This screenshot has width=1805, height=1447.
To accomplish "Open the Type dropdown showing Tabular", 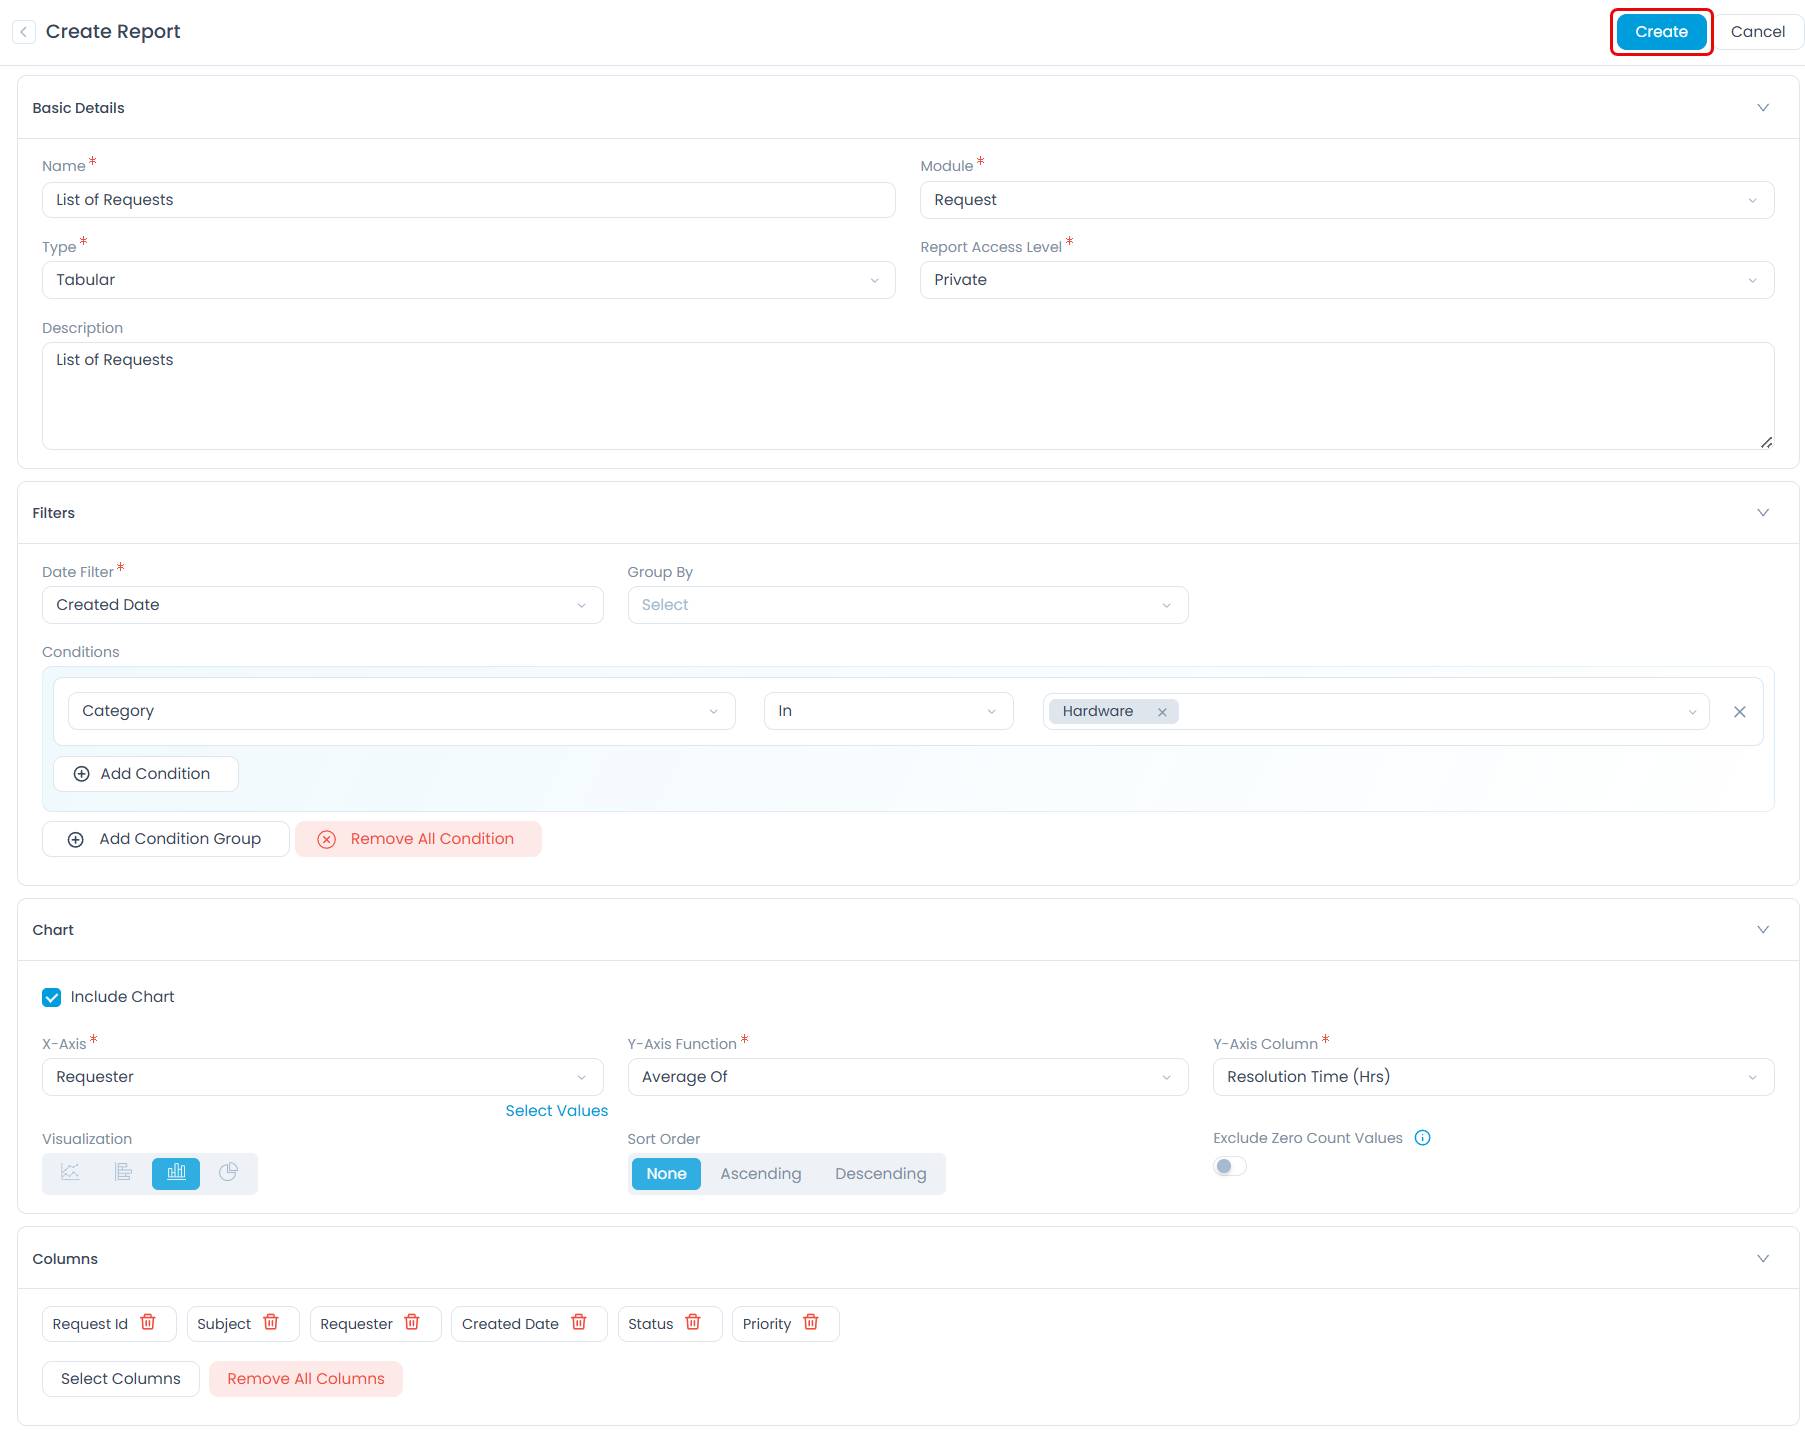I will pyautogui.click(x=468, y=280).
